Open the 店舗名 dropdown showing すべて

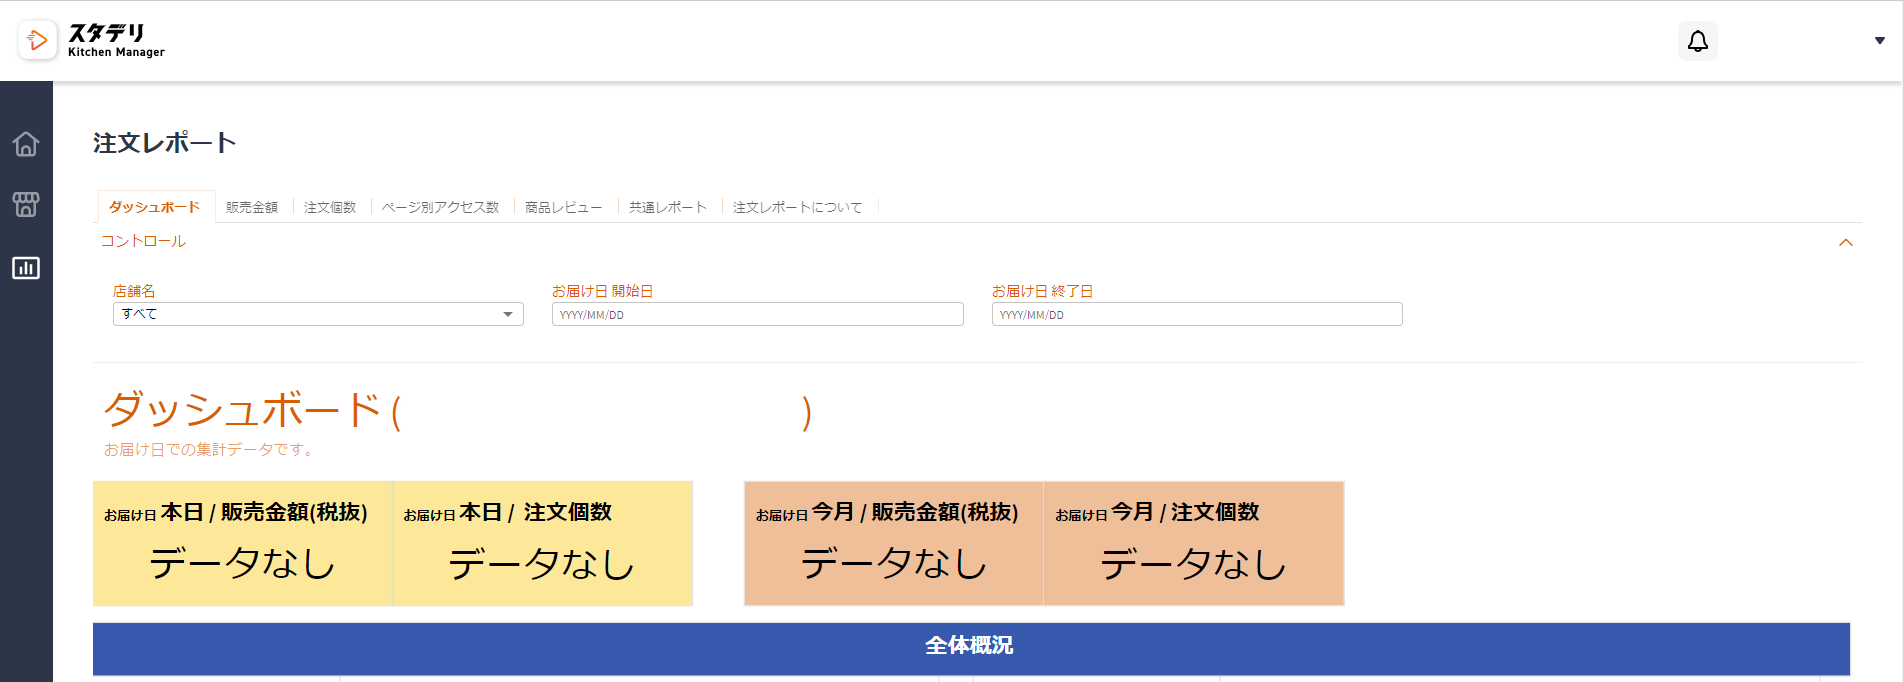(x=318, y=314)
